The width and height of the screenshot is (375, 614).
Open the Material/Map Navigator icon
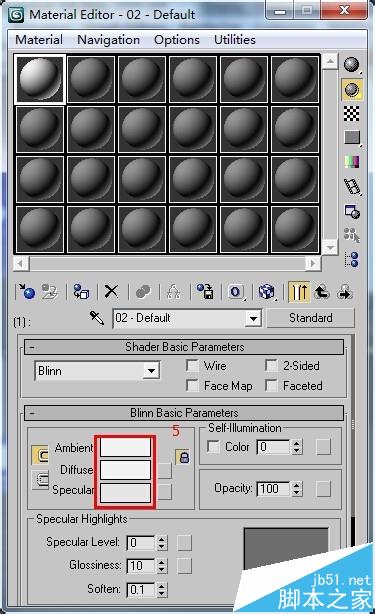[x=352, y=259]
